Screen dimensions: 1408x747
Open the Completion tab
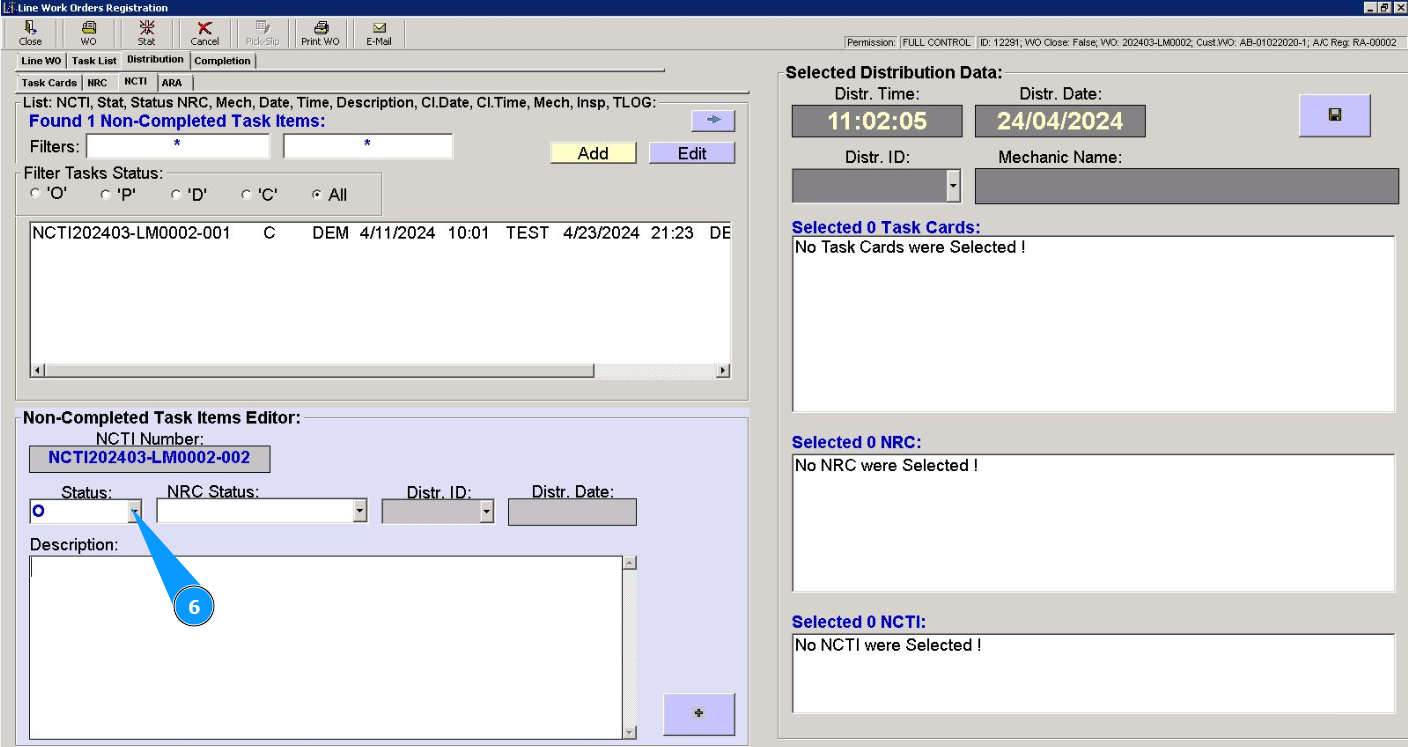tap(222, 61)
